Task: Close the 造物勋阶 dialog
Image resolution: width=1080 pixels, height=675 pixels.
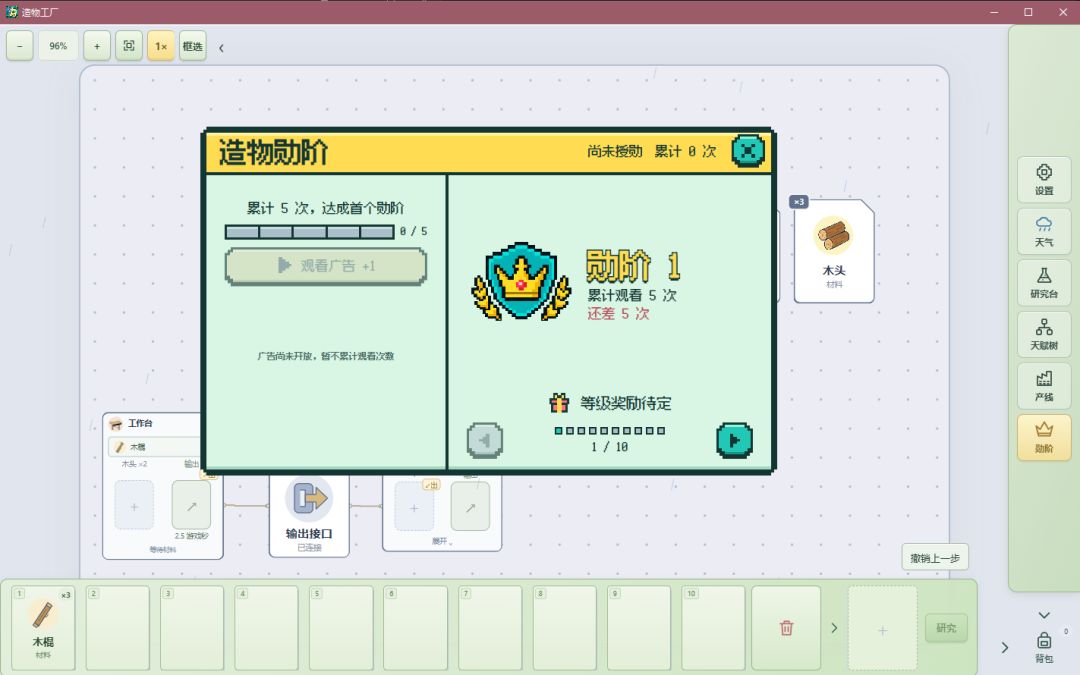Action: pyautogui.click(x=748, y=151)
